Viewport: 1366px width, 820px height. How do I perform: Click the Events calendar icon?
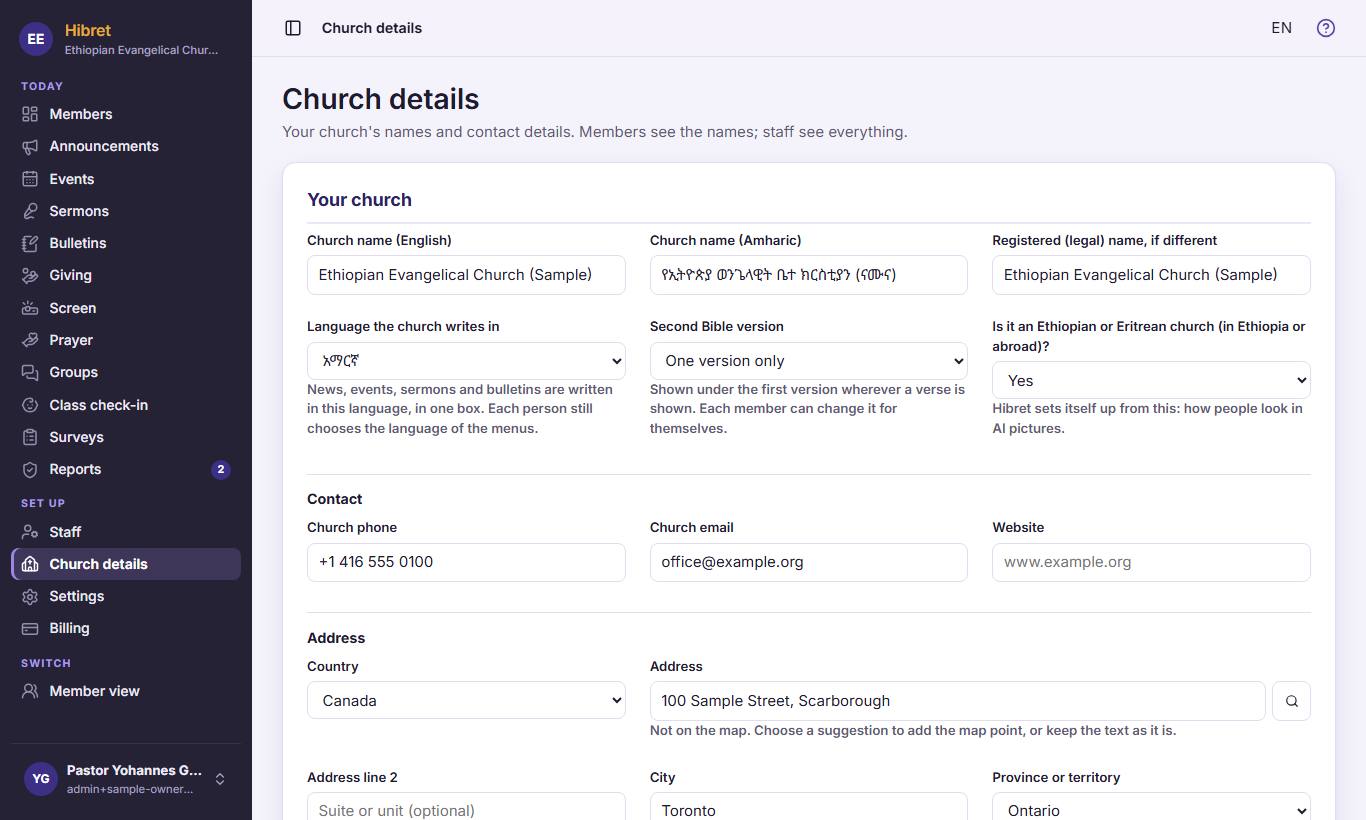(30, 179)
